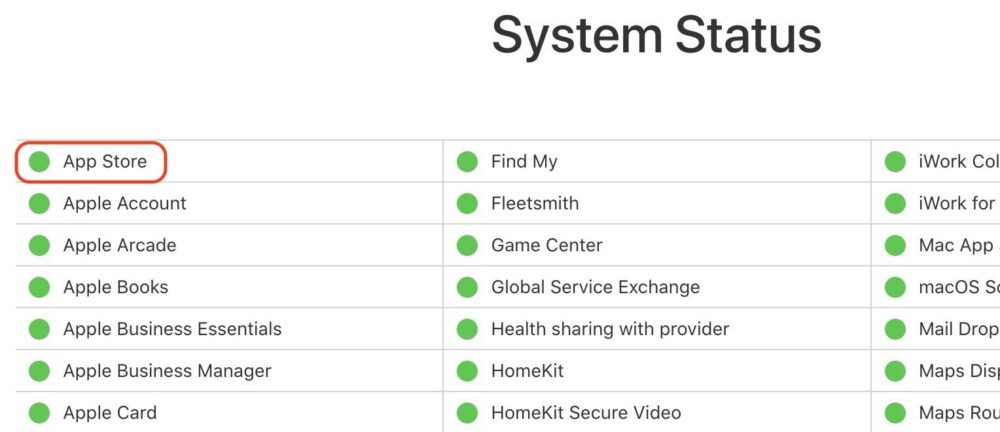Click the Find My service label
The height and width of the screenshot is (432, 1000).
coord(524,162)
